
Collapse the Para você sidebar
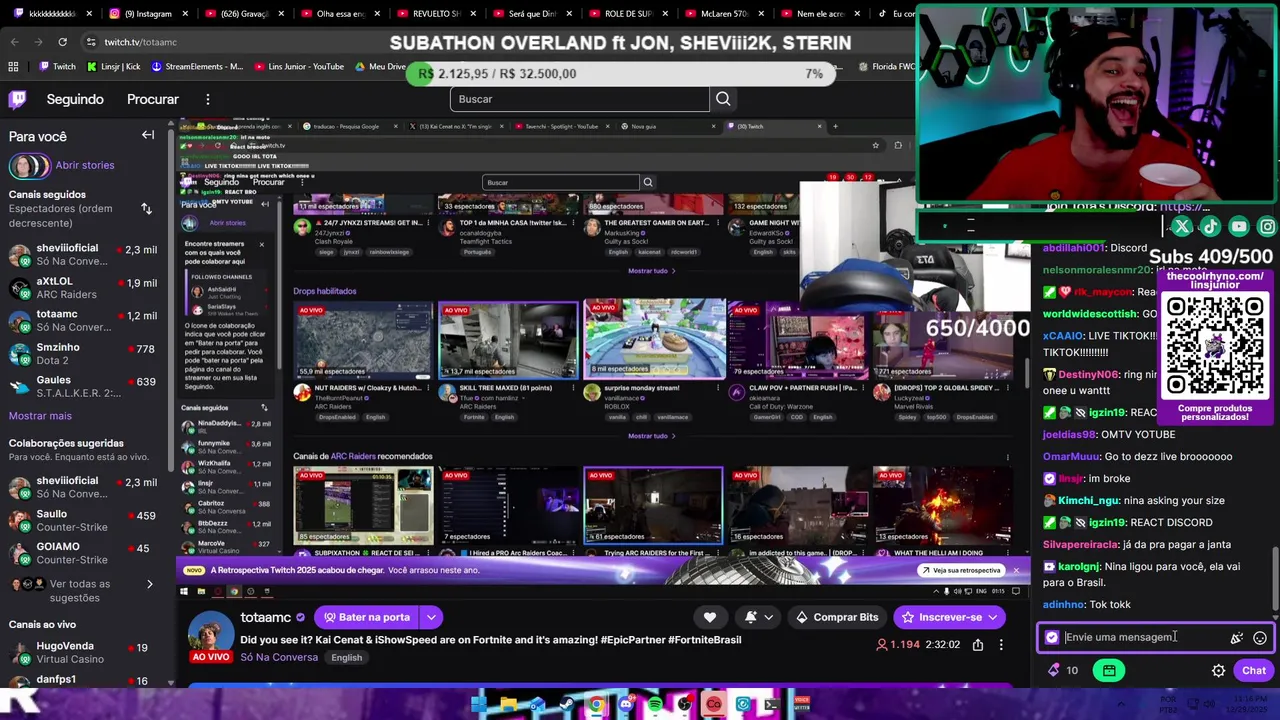click(148, 135)
